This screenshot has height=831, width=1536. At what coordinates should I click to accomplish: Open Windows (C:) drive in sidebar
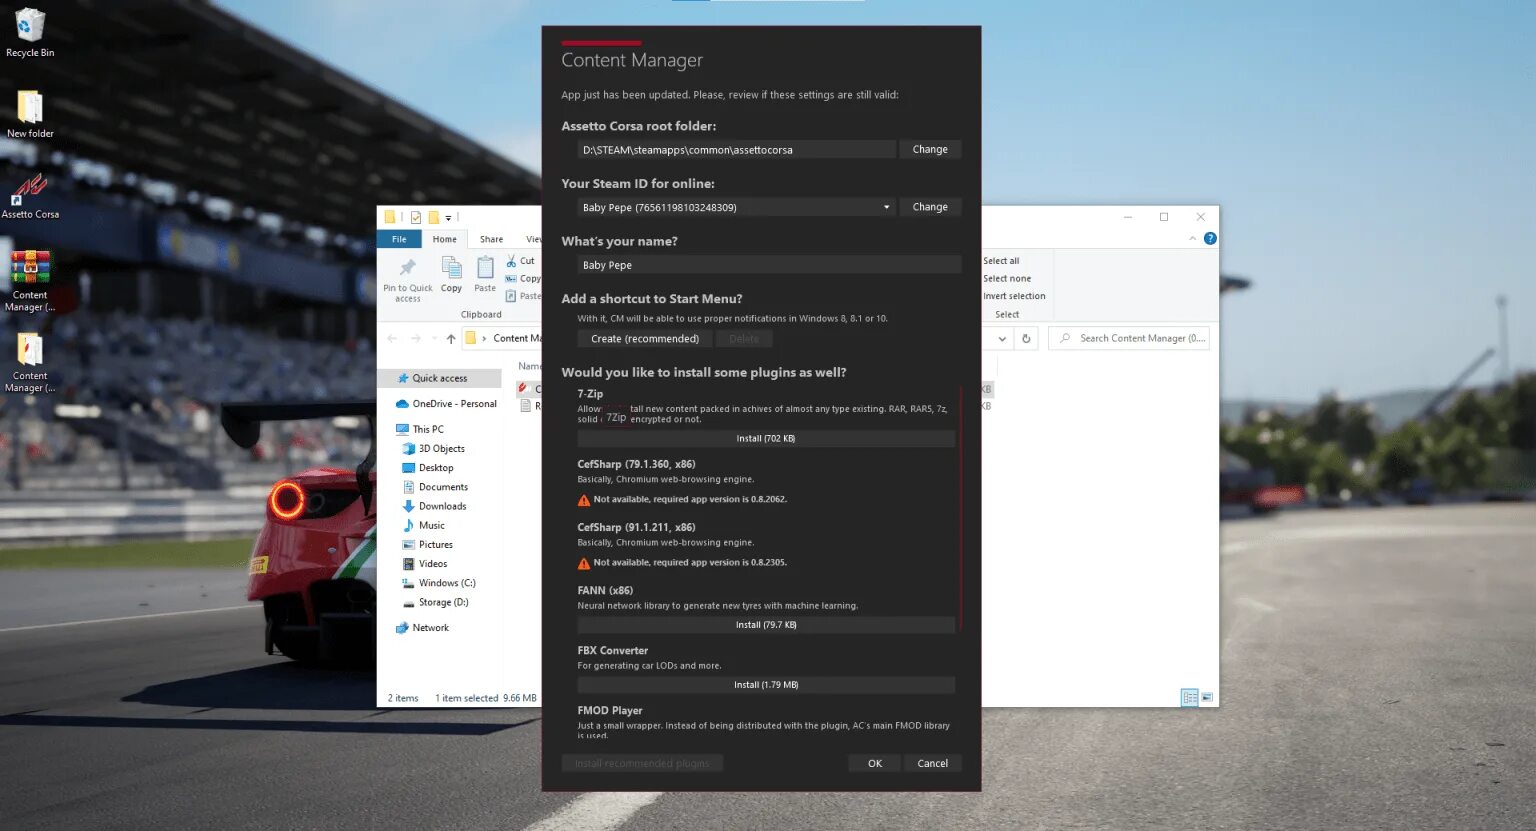point(439,583)
